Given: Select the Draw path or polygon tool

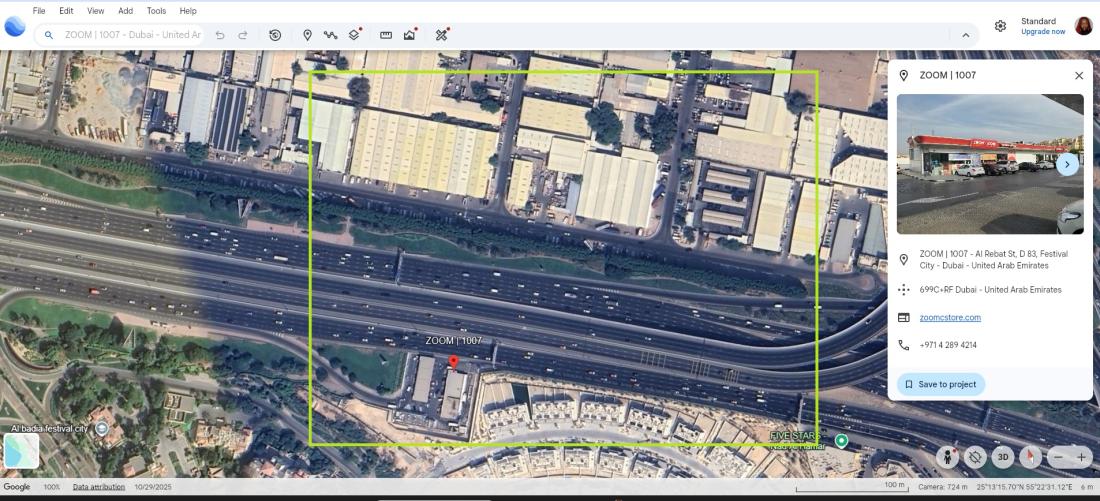Looking at the screenshot, I should click(x=330, y=35).
